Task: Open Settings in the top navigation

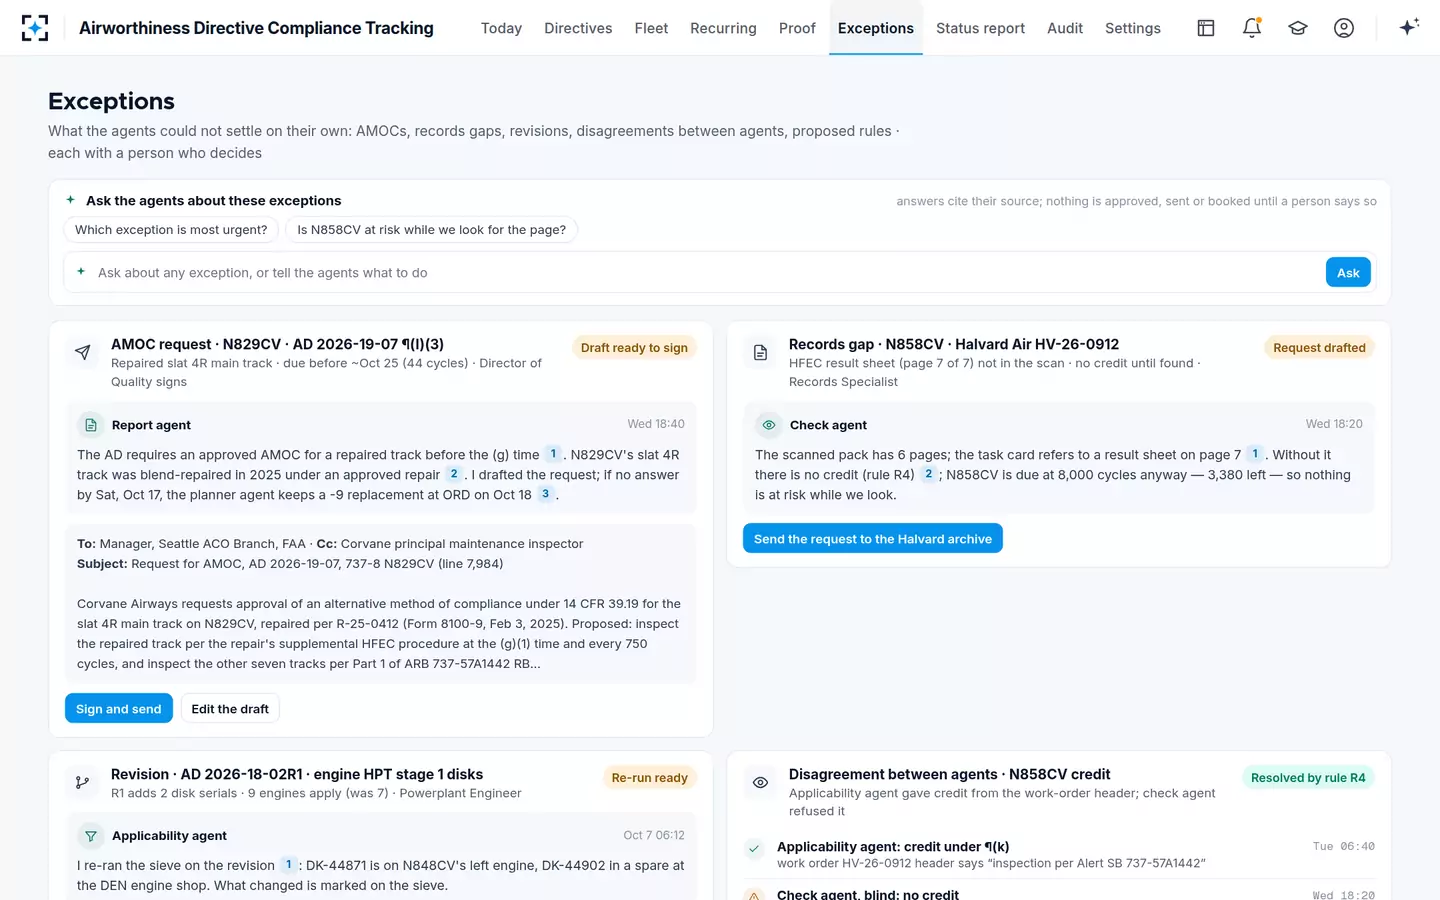Action: click(1133, 28)
